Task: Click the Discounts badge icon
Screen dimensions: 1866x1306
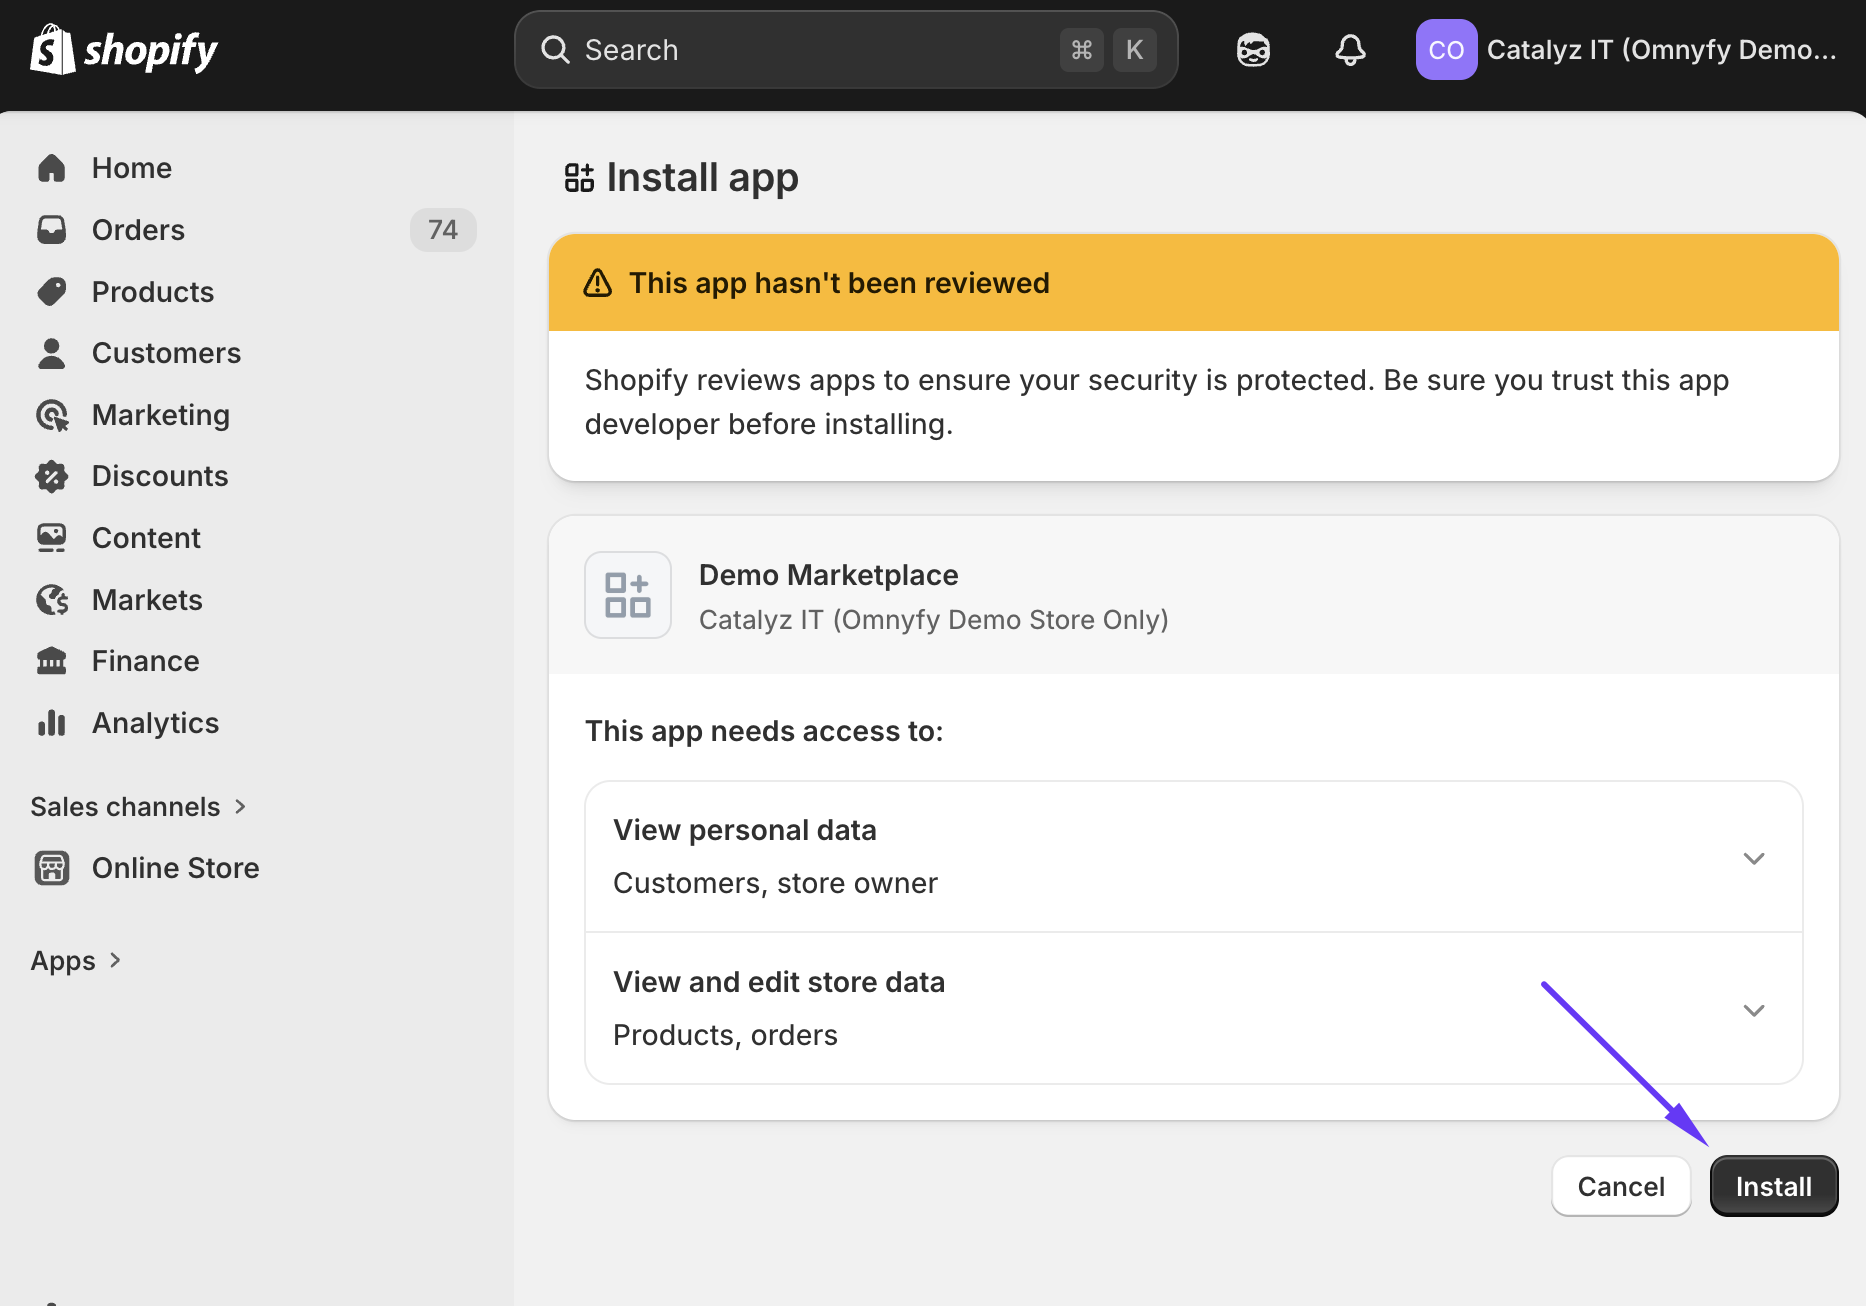Action: click(x=52, y=476)
